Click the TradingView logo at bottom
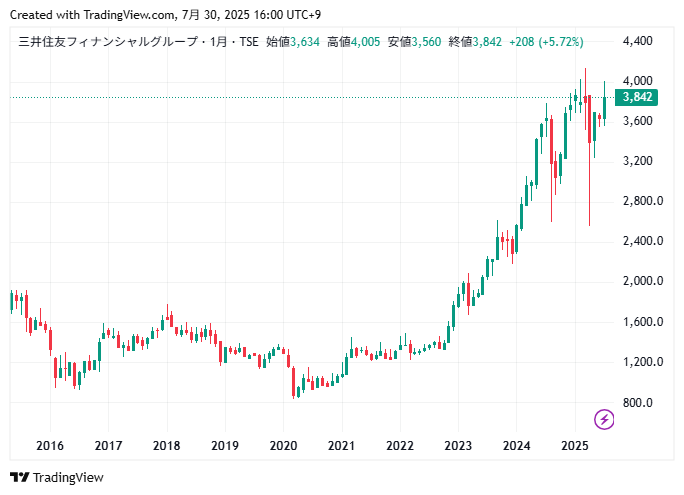Screen dimensions: 684x495 [x=20, y=477]
